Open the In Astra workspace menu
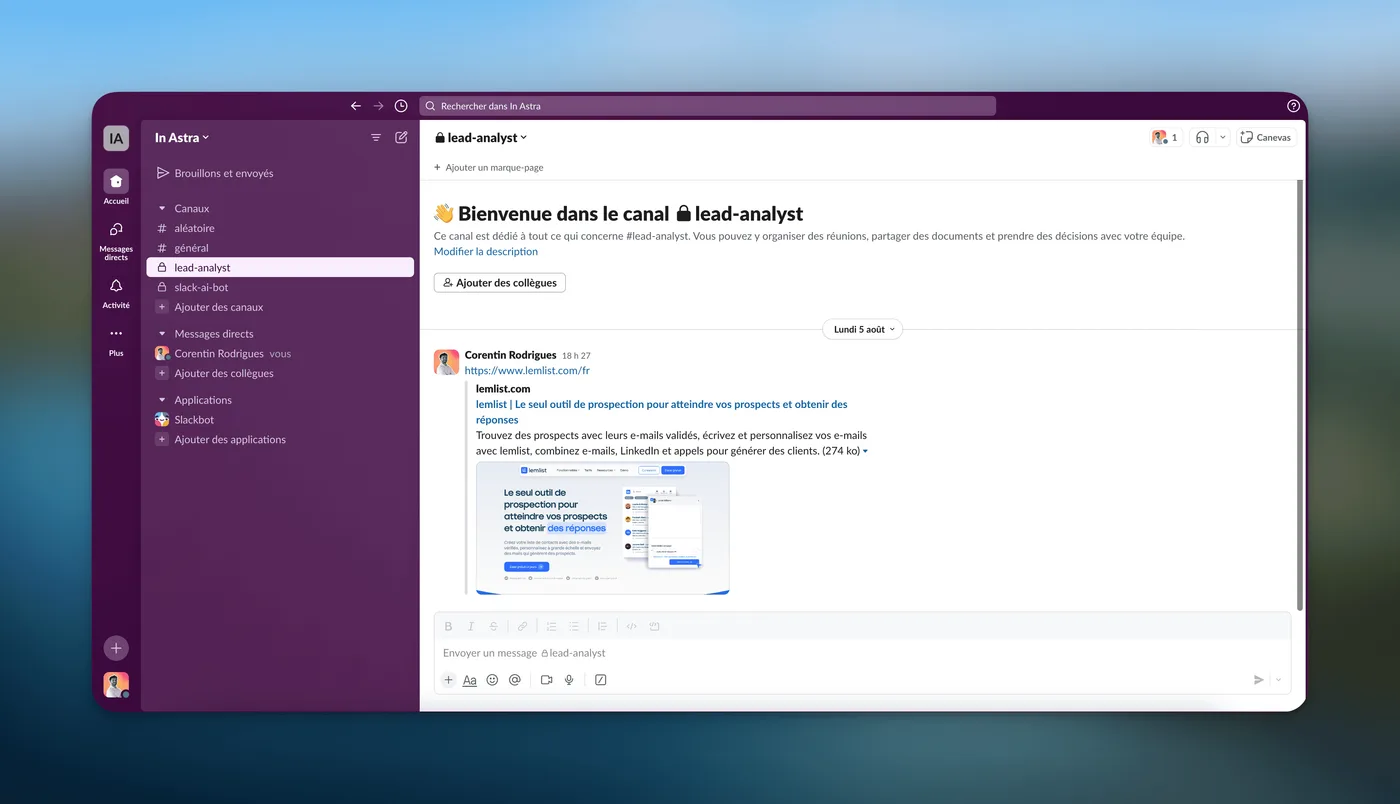The image size is (1400, 804). (182, 138)
